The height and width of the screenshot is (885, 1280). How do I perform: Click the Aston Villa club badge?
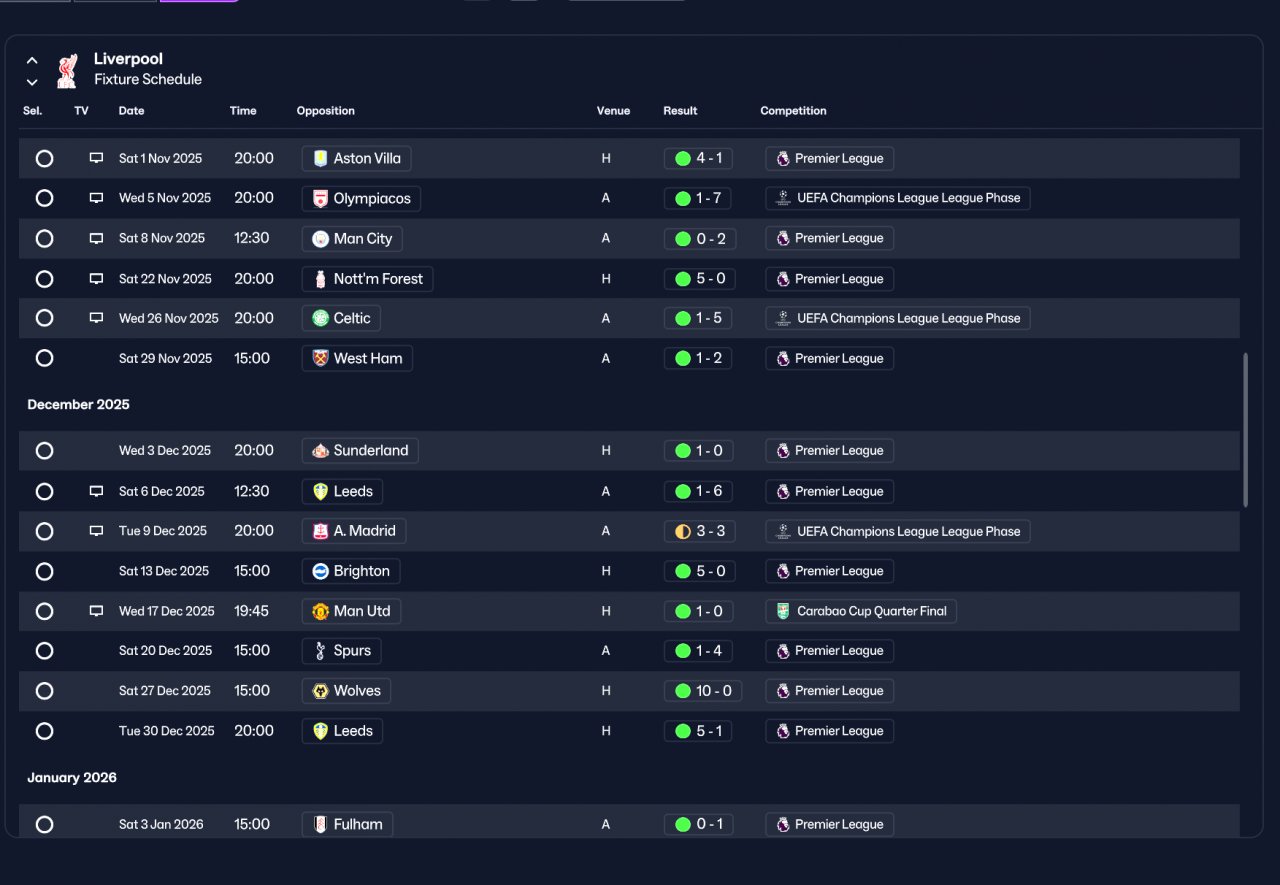click(320, 158)
